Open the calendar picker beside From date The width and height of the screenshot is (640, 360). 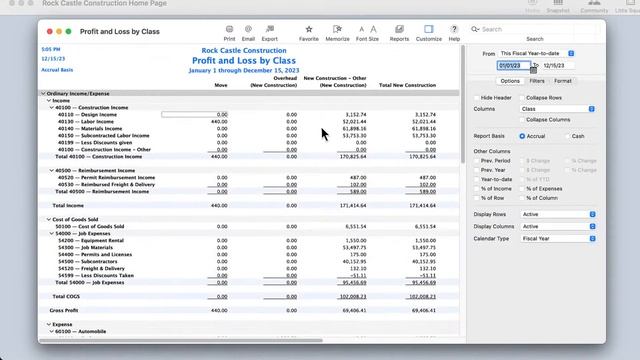[533, 70]
